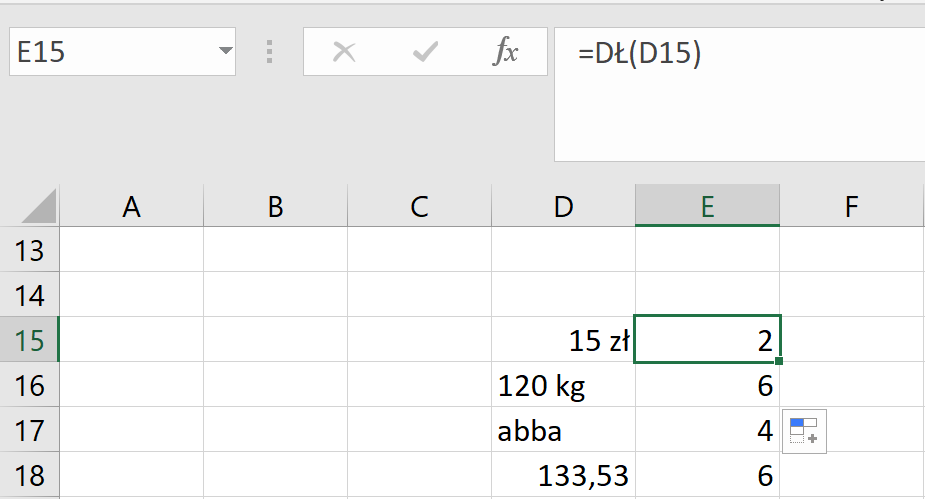This screenshot has height=499, width=925.
Task: Click cell containing 120 kg
Action: [564, 386]
